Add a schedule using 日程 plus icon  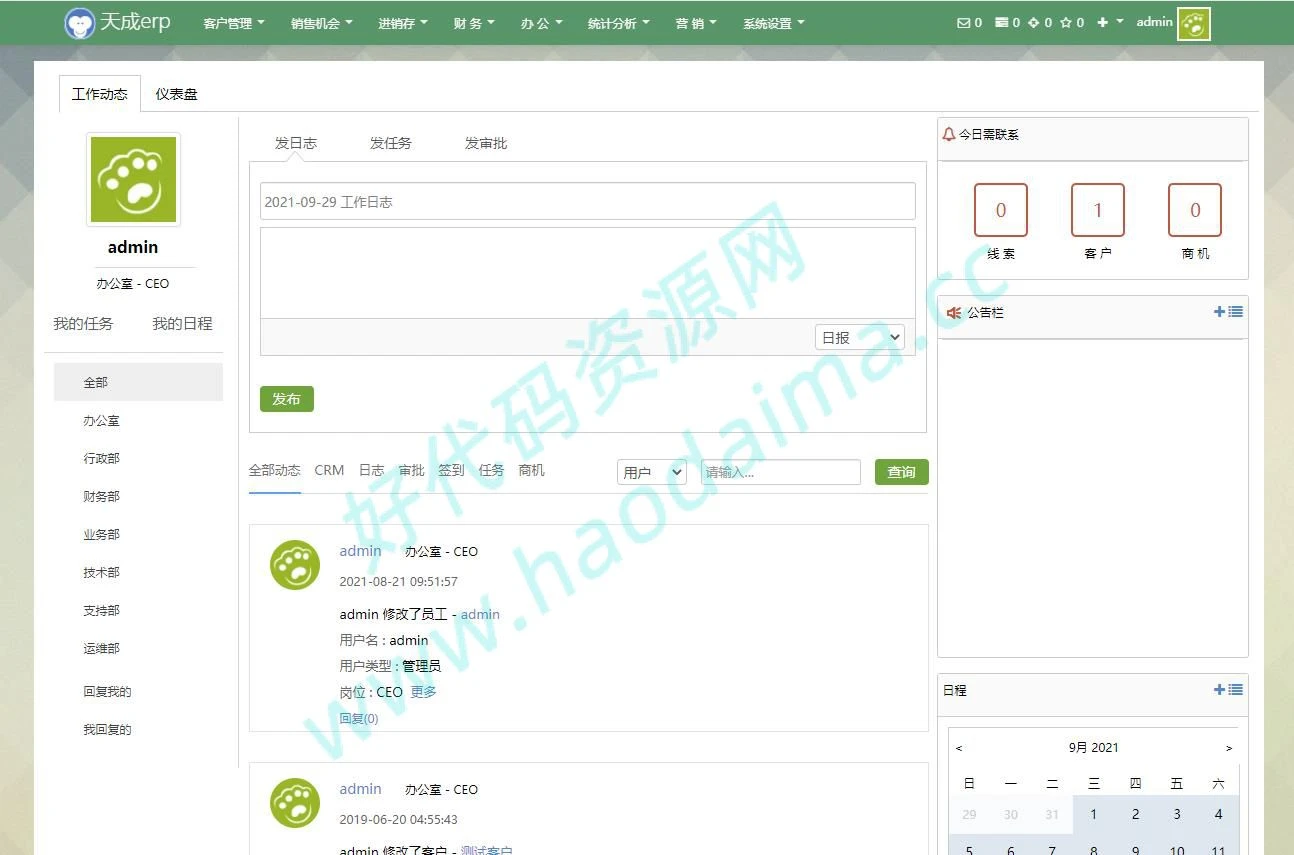[1219, 690]
